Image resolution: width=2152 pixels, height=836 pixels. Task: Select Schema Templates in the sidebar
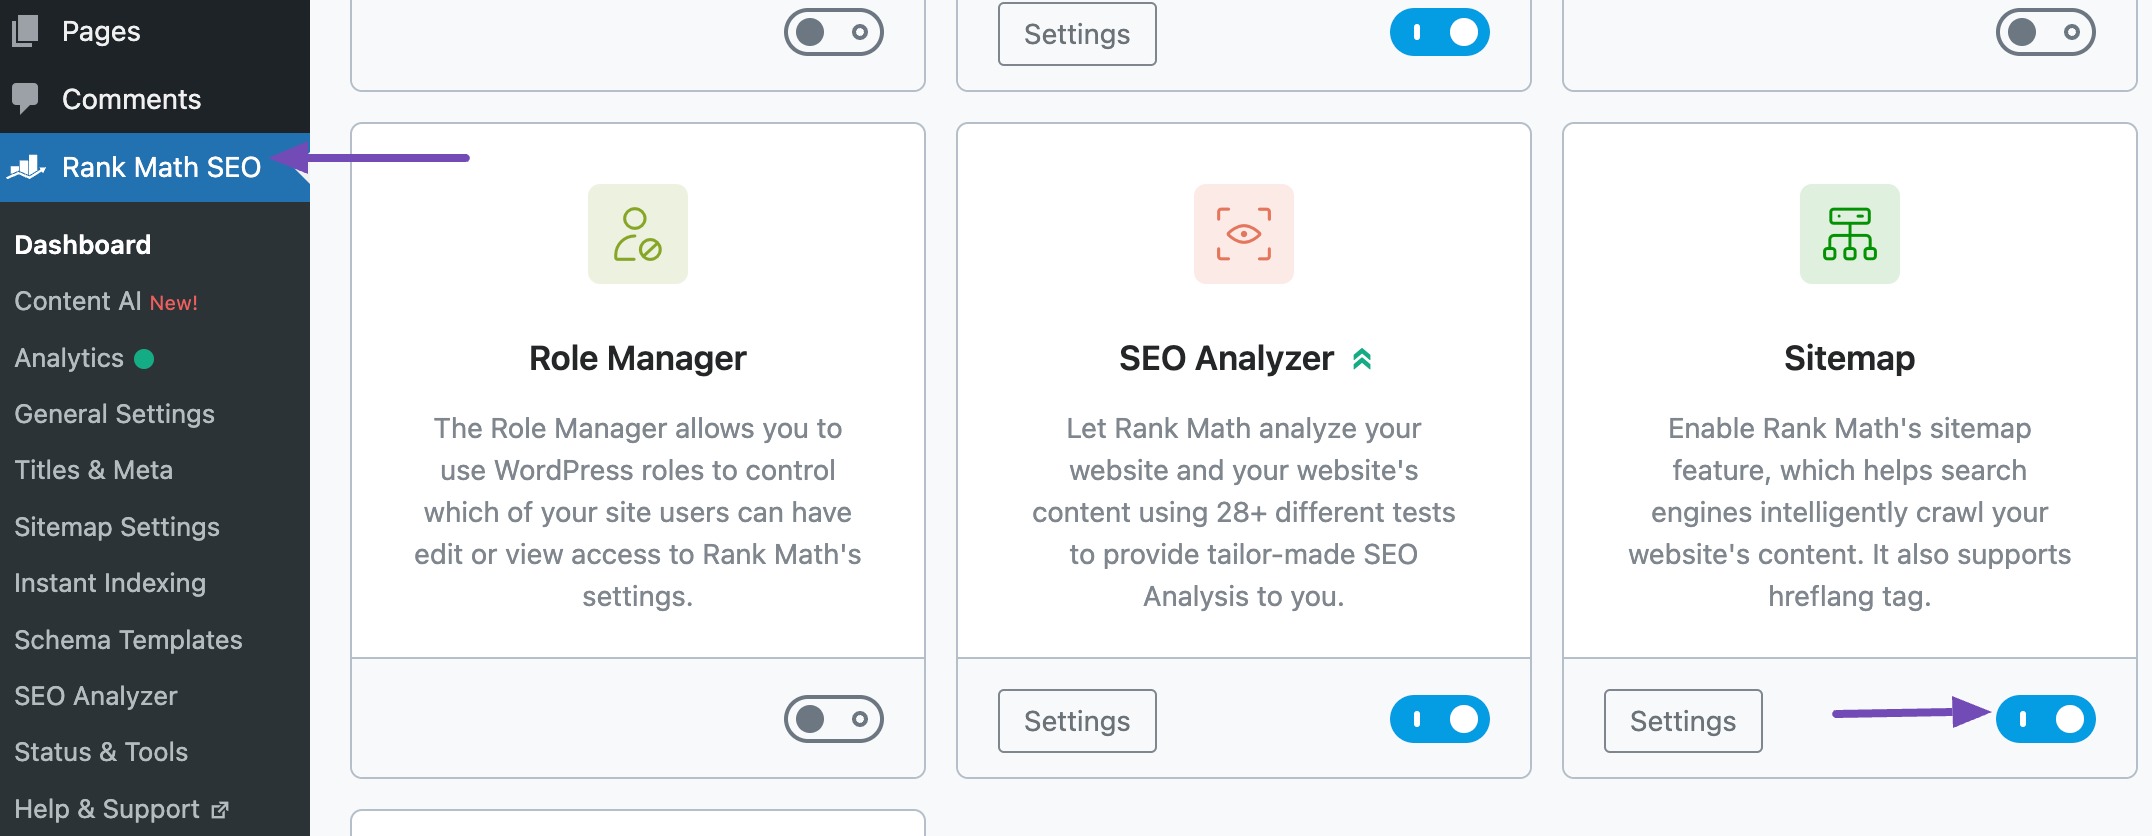point(128,639)
